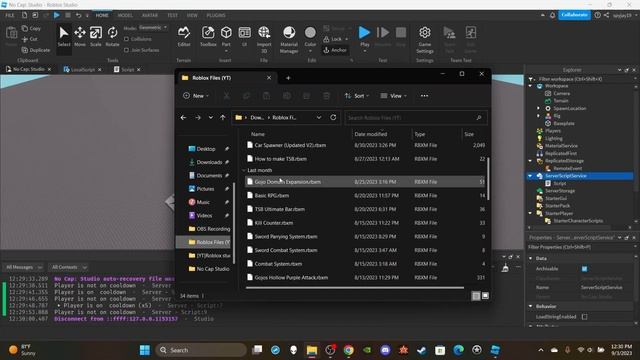
Task: Collapse the ServerScriptService tree node
Action: pos(530,176)
